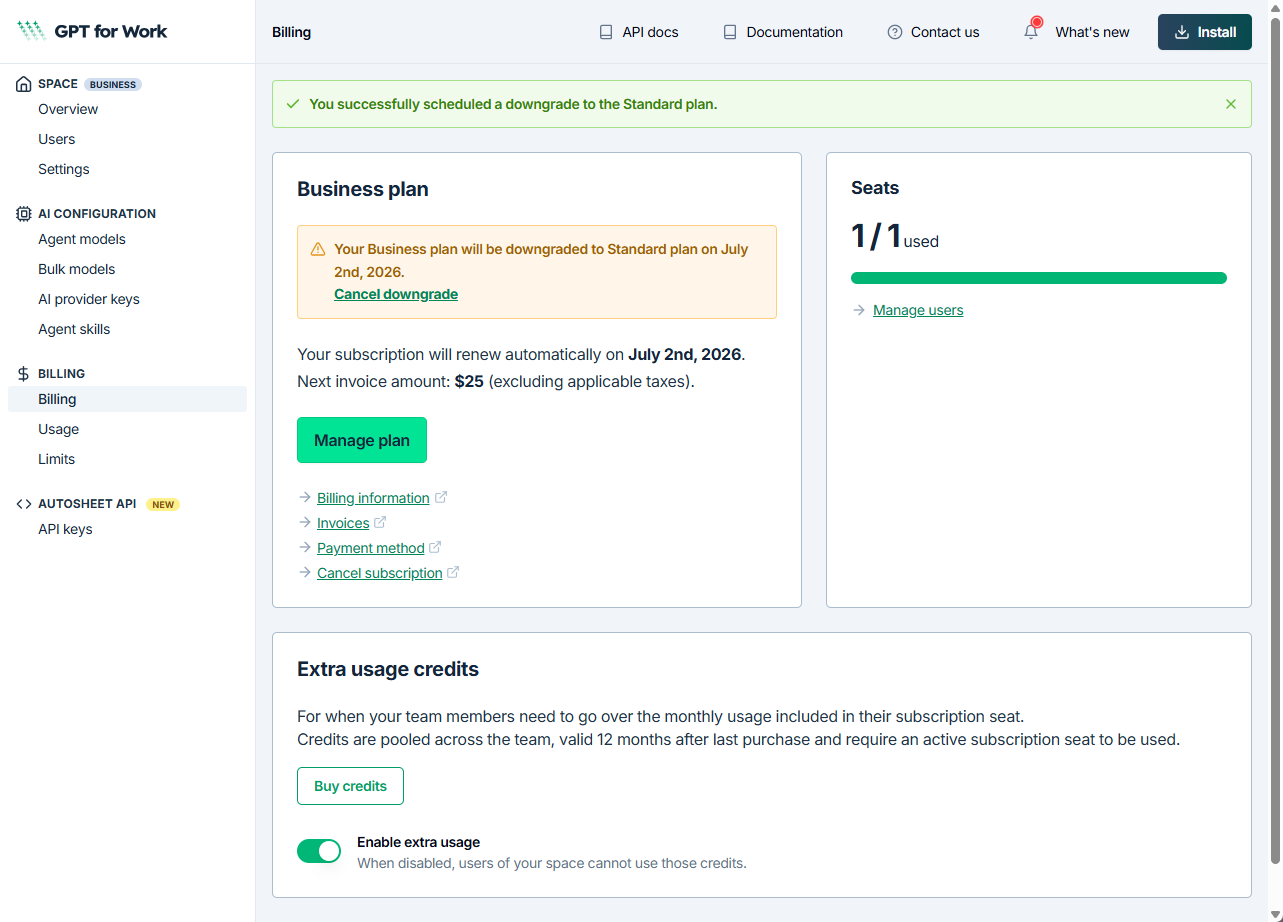Click the seats usage progress bar
The height and width of the screenshot is (922, 1283).
pos(1039,278)
